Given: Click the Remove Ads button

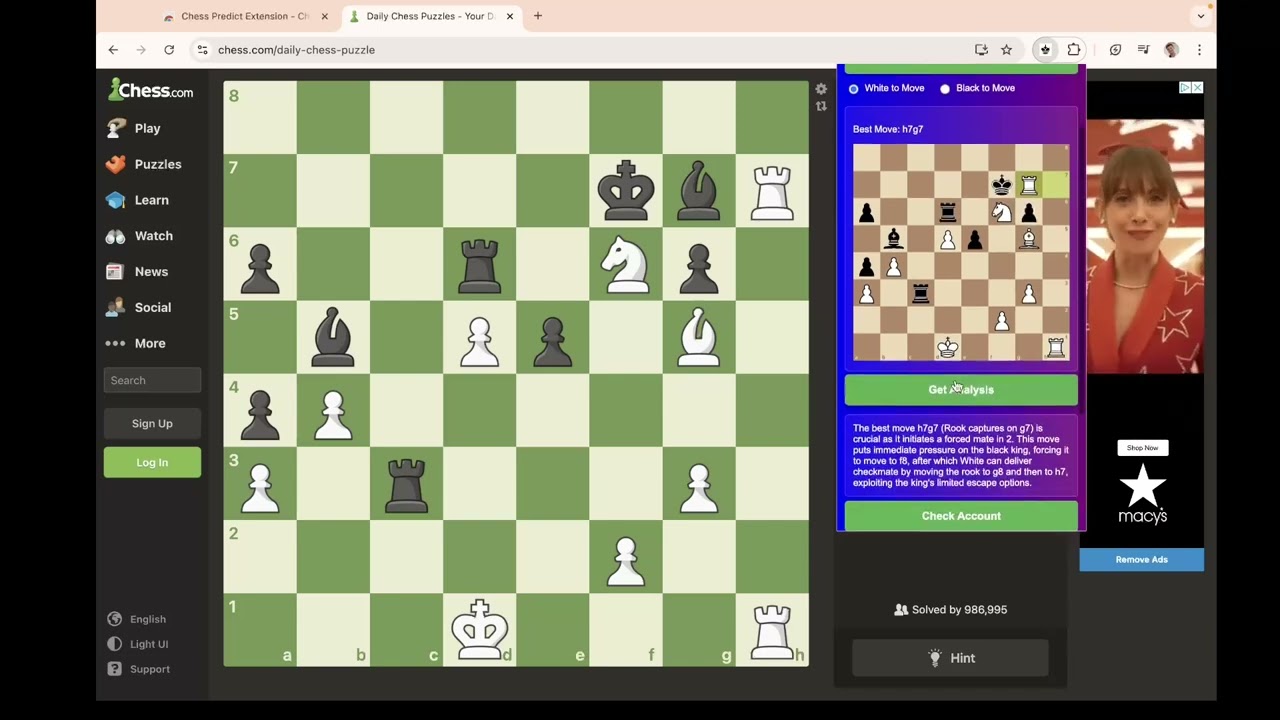Looking at the screenshot, I should [x=1141, y=560].
